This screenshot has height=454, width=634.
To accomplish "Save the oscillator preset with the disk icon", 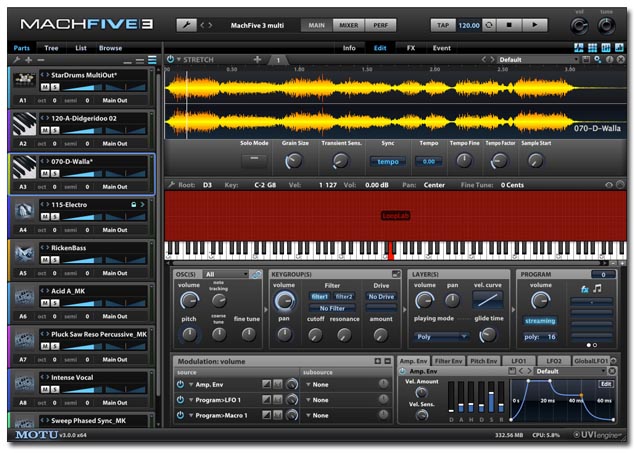I will (586, 59).
